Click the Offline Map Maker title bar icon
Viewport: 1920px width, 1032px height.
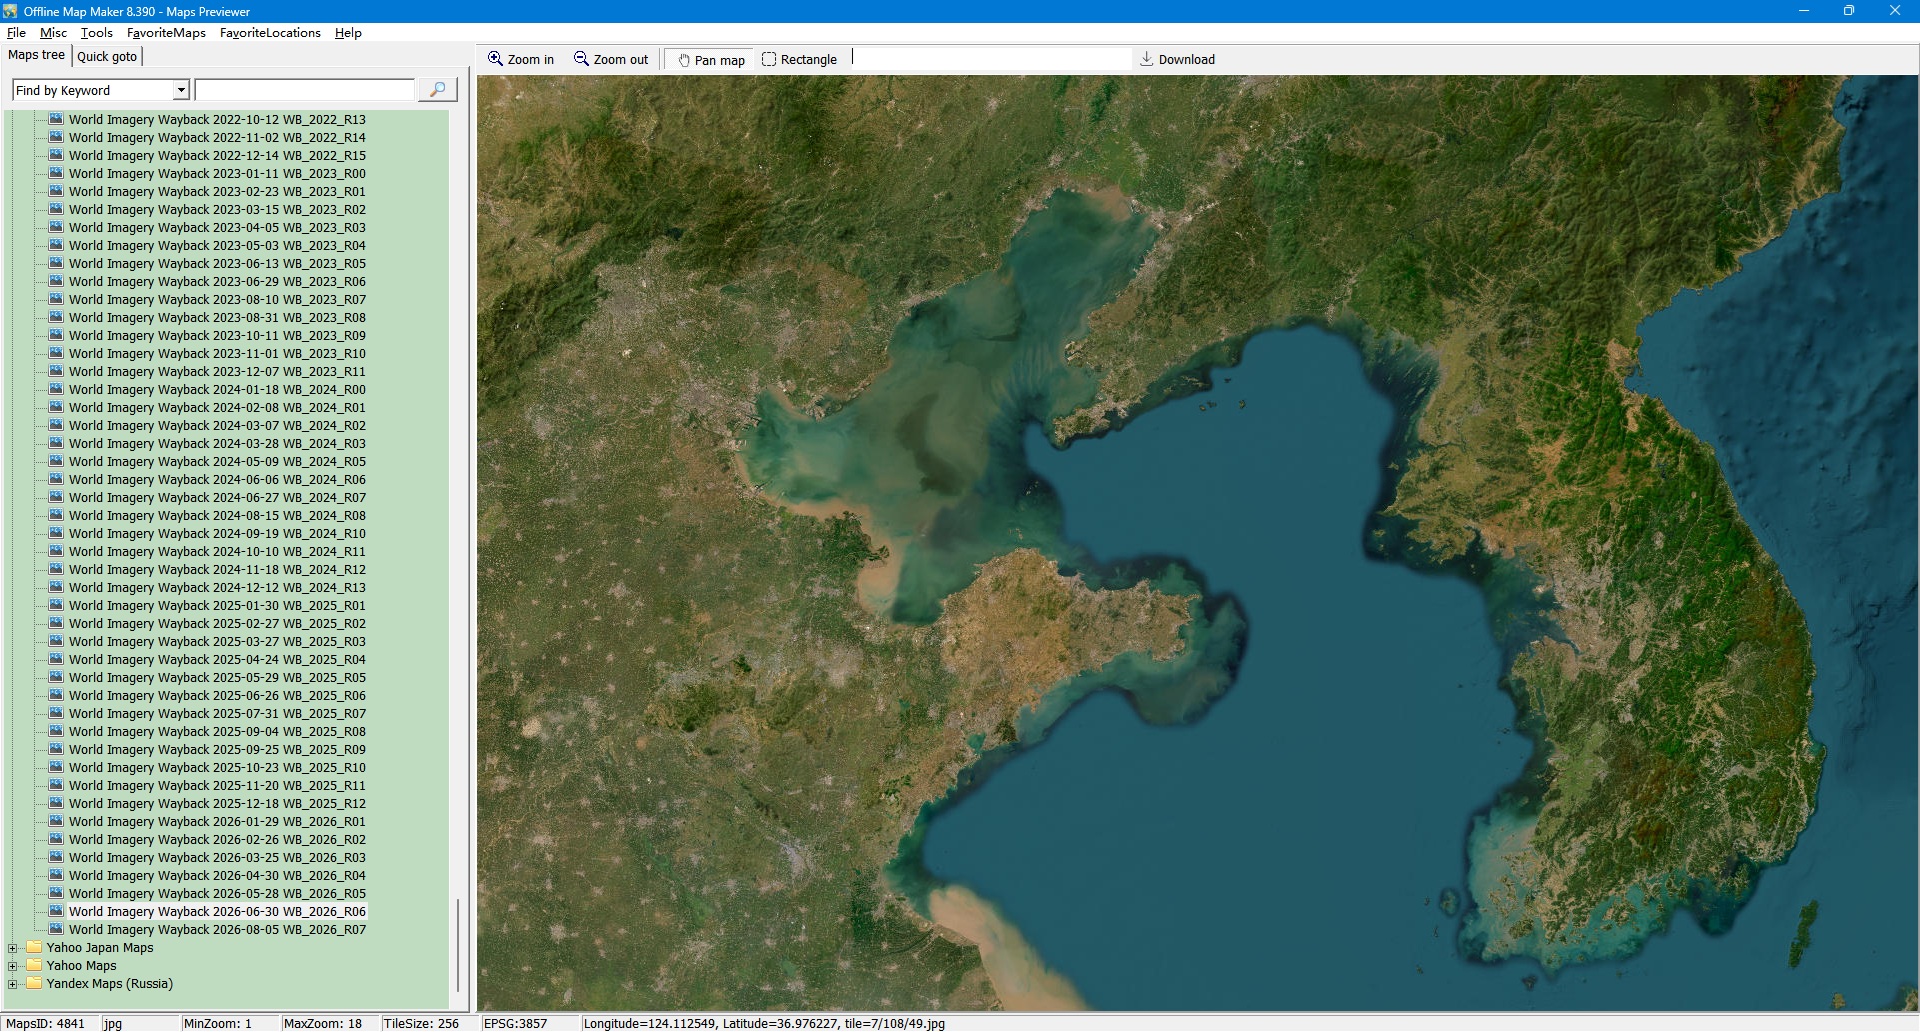(10, 11)
